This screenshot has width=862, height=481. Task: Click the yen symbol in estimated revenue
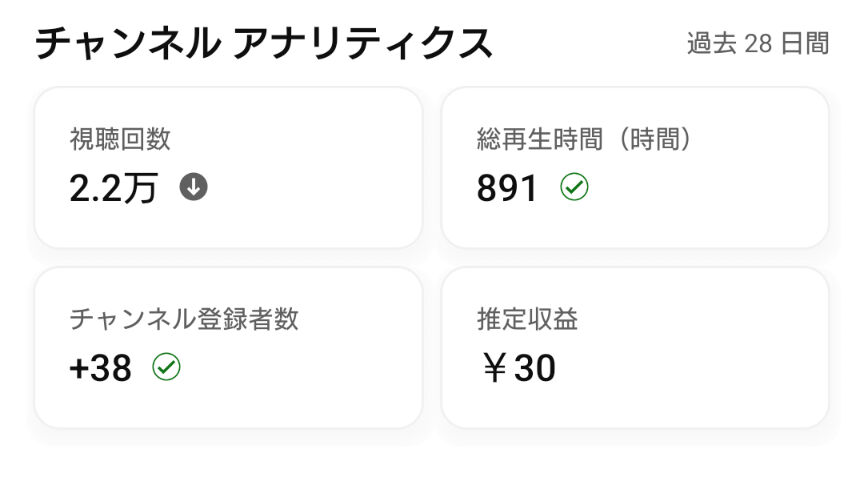tap(494, 368)
